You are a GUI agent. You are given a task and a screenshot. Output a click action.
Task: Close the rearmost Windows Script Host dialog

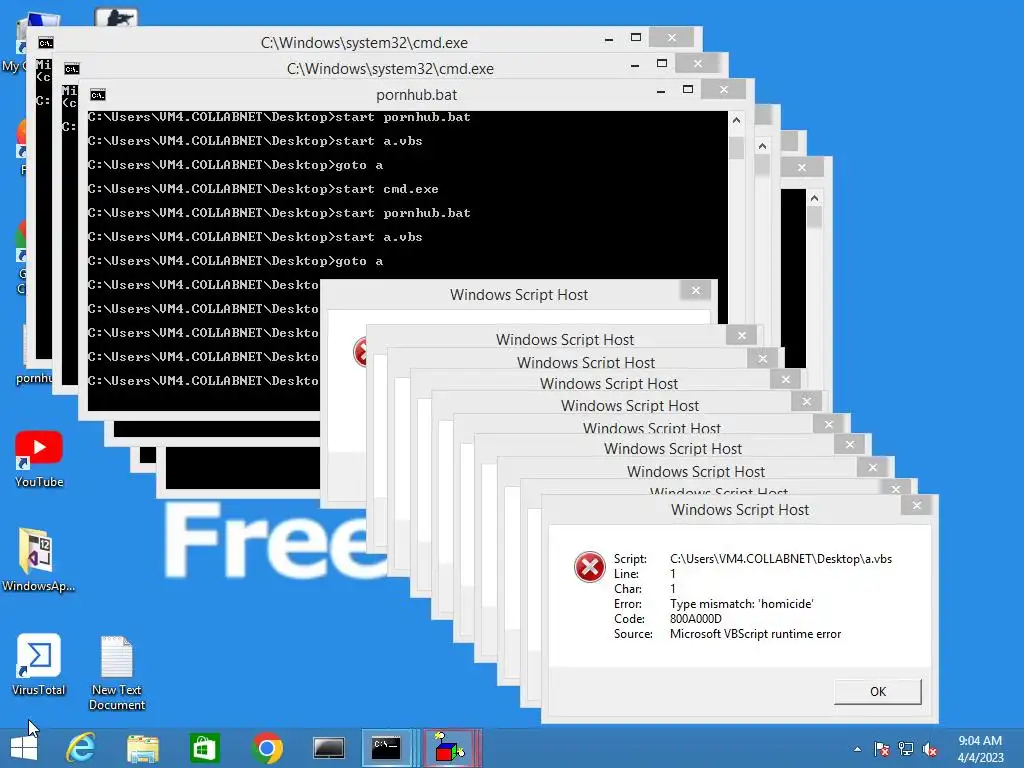(x=696, y=290)
